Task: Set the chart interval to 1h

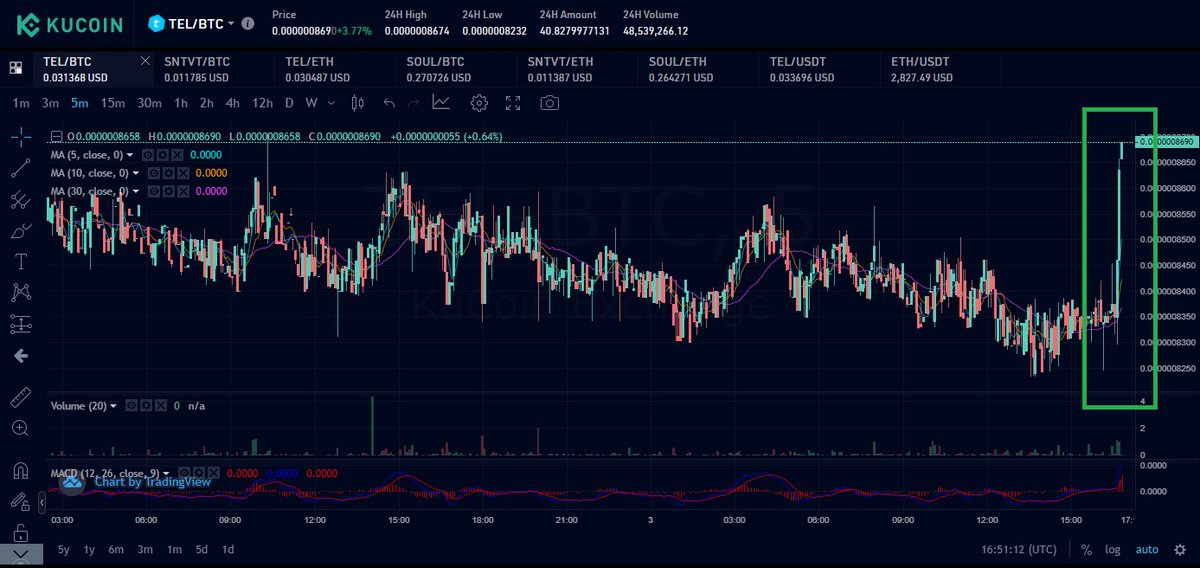Action: pyautogui.click(x=180, y=102)
